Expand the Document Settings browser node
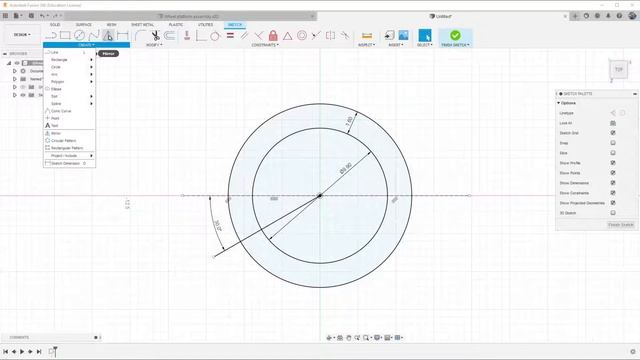640x360 pixels. pyautogui.click(x=15, y=71)
